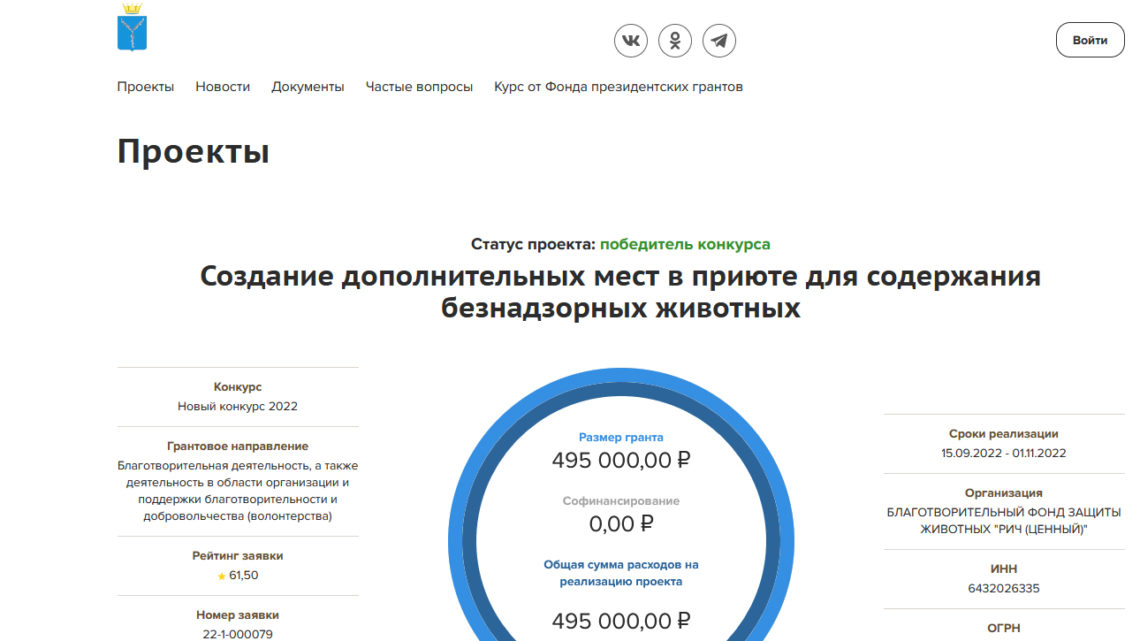1140x641 pixels.
Task: Click the Номер заявки label
Action: pos(238,616)
